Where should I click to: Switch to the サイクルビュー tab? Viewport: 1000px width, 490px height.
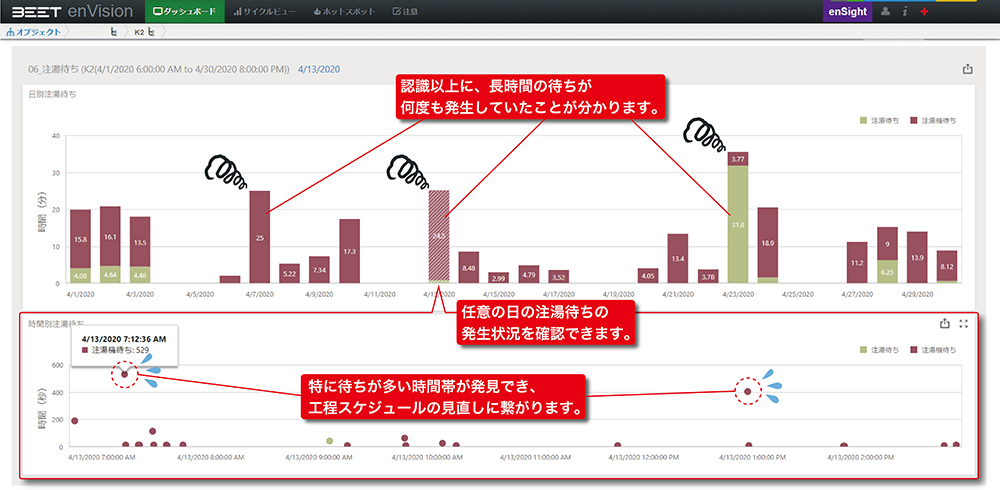coord(264,11)
